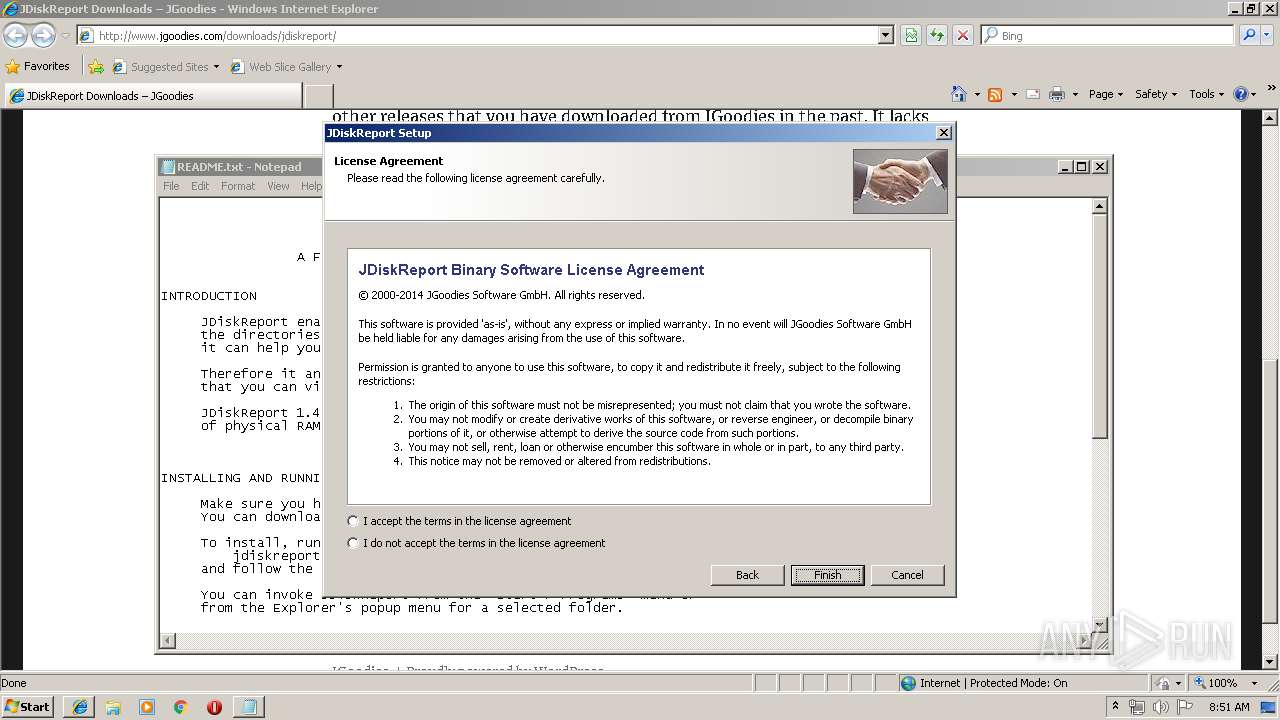Click the Print icon
The width and height of the screenshot is (1280, 720).
(1057, 94)
